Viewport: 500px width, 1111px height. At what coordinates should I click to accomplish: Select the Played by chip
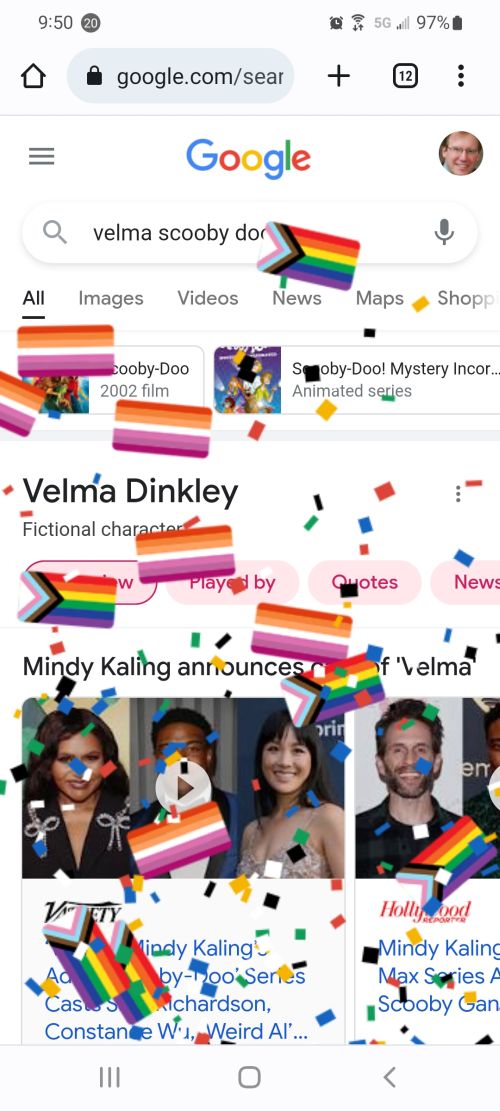coord(232,582)
